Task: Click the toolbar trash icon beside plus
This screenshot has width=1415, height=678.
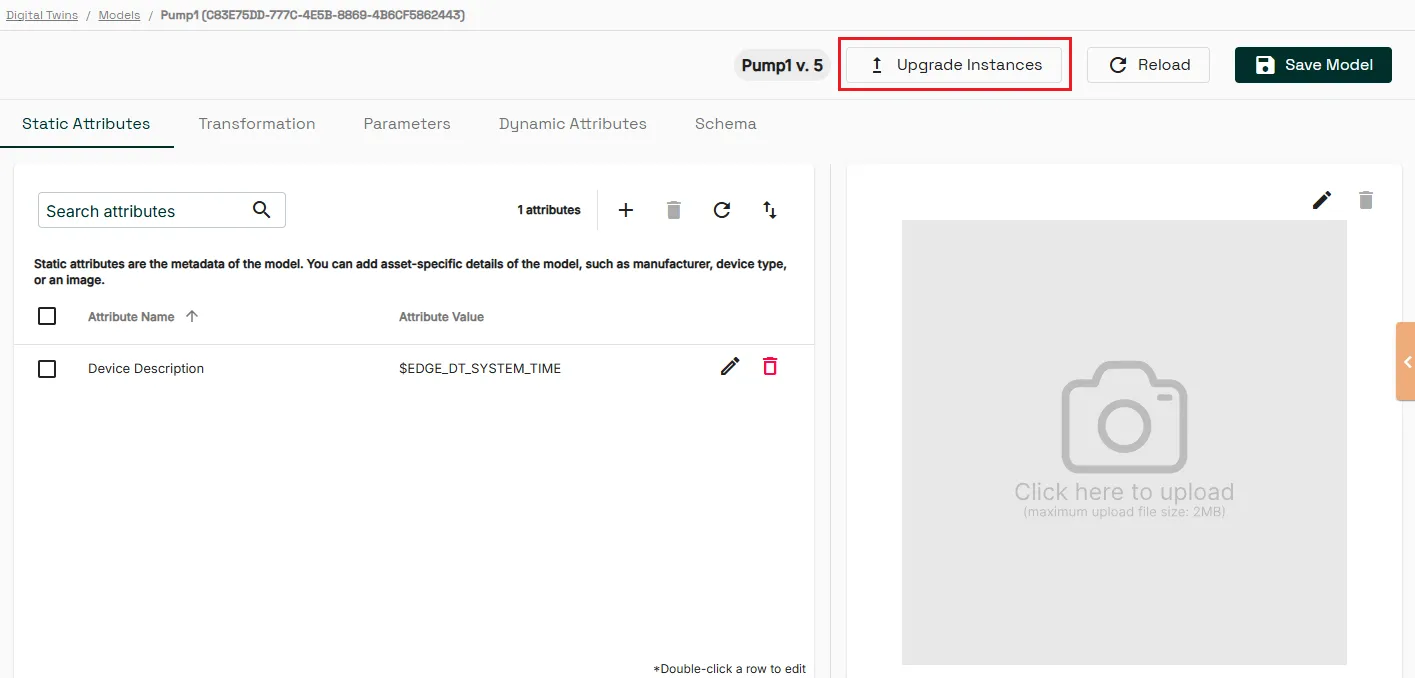Action: pyautogui.click(x=674, y=210)
